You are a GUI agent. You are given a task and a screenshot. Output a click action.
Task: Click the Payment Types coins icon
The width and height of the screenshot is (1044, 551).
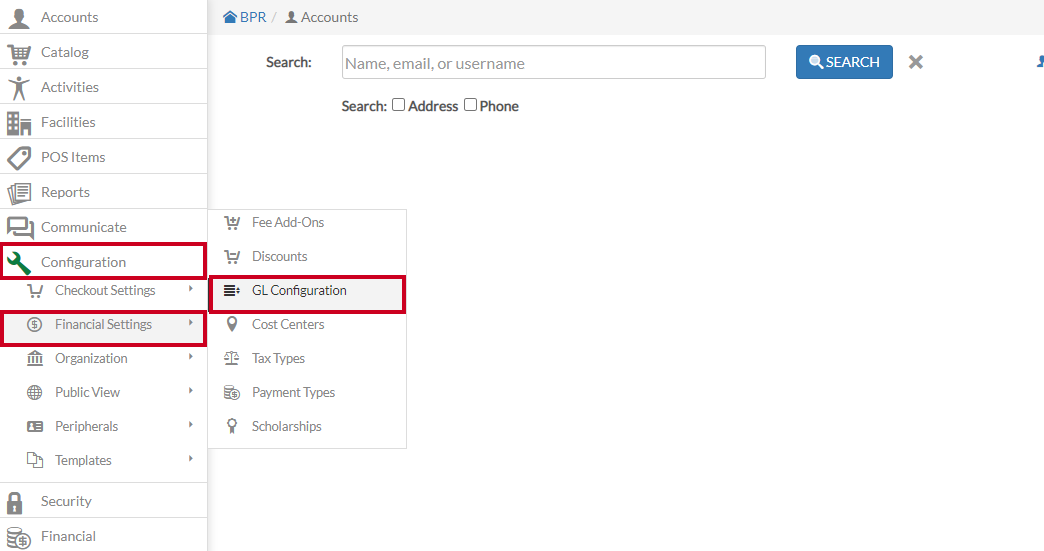click(x=232, y=393)
